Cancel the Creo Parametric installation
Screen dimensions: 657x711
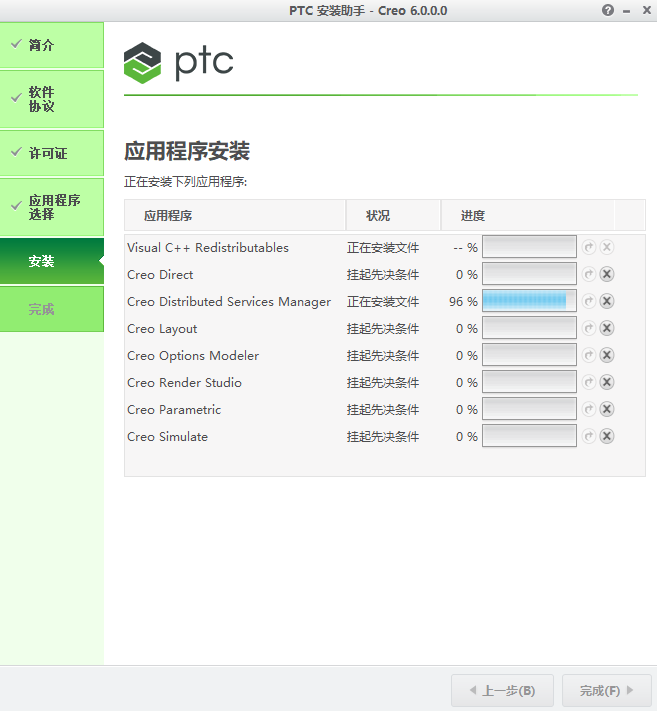pos(607,409)
